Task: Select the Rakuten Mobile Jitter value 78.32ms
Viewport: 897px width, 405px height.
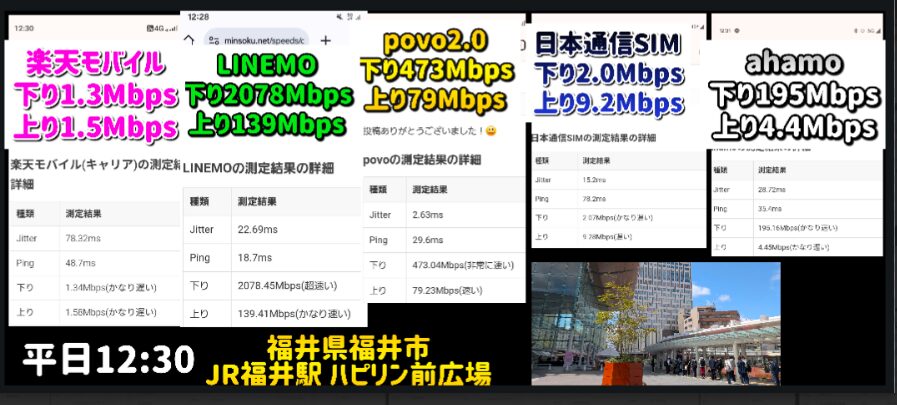Action: [x=83, y=238]
